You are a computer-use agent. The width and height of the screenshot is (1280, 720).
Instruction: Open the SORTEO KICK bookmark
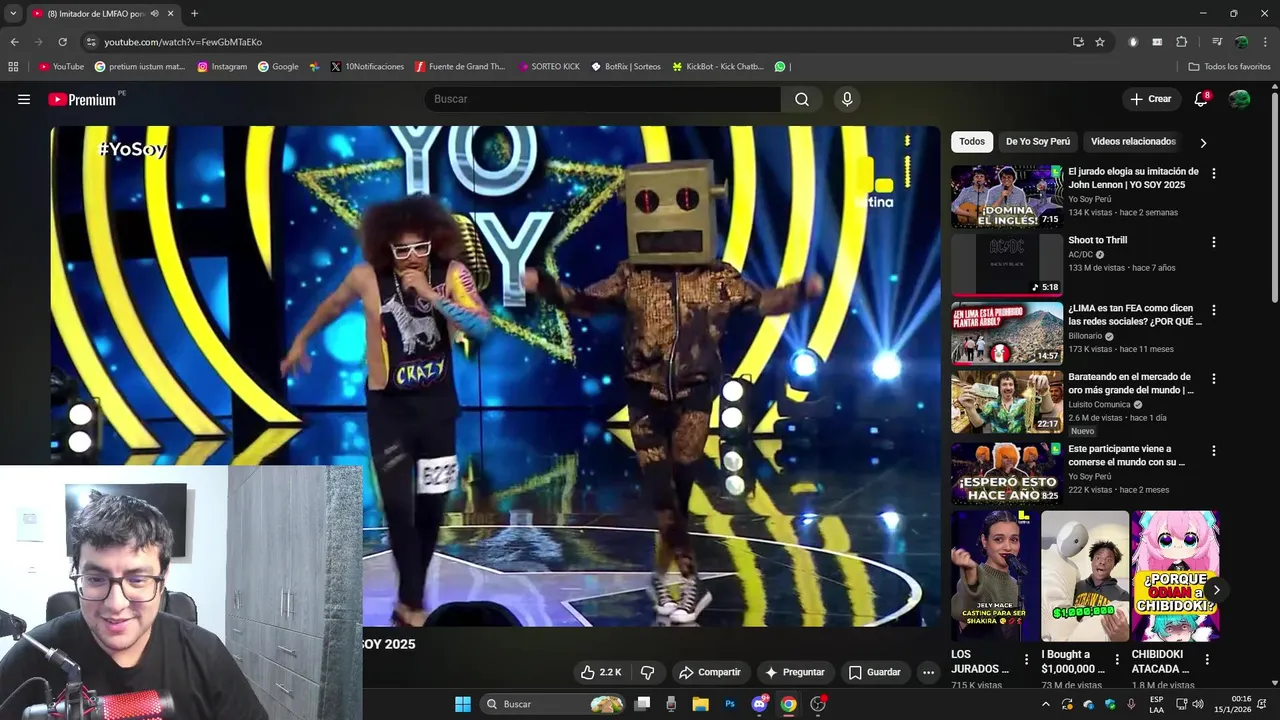(x=549, y=67)
